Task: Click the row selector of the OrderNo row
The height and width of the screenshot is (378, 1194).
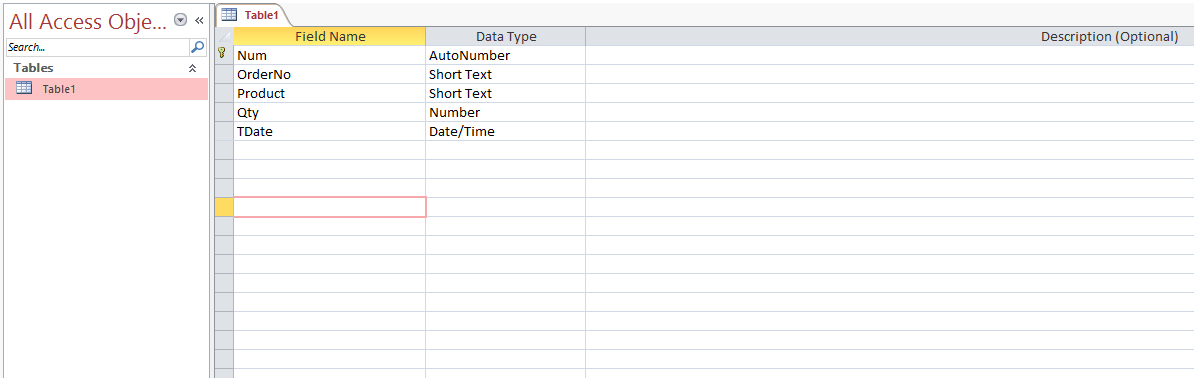Action: (224, 75)
